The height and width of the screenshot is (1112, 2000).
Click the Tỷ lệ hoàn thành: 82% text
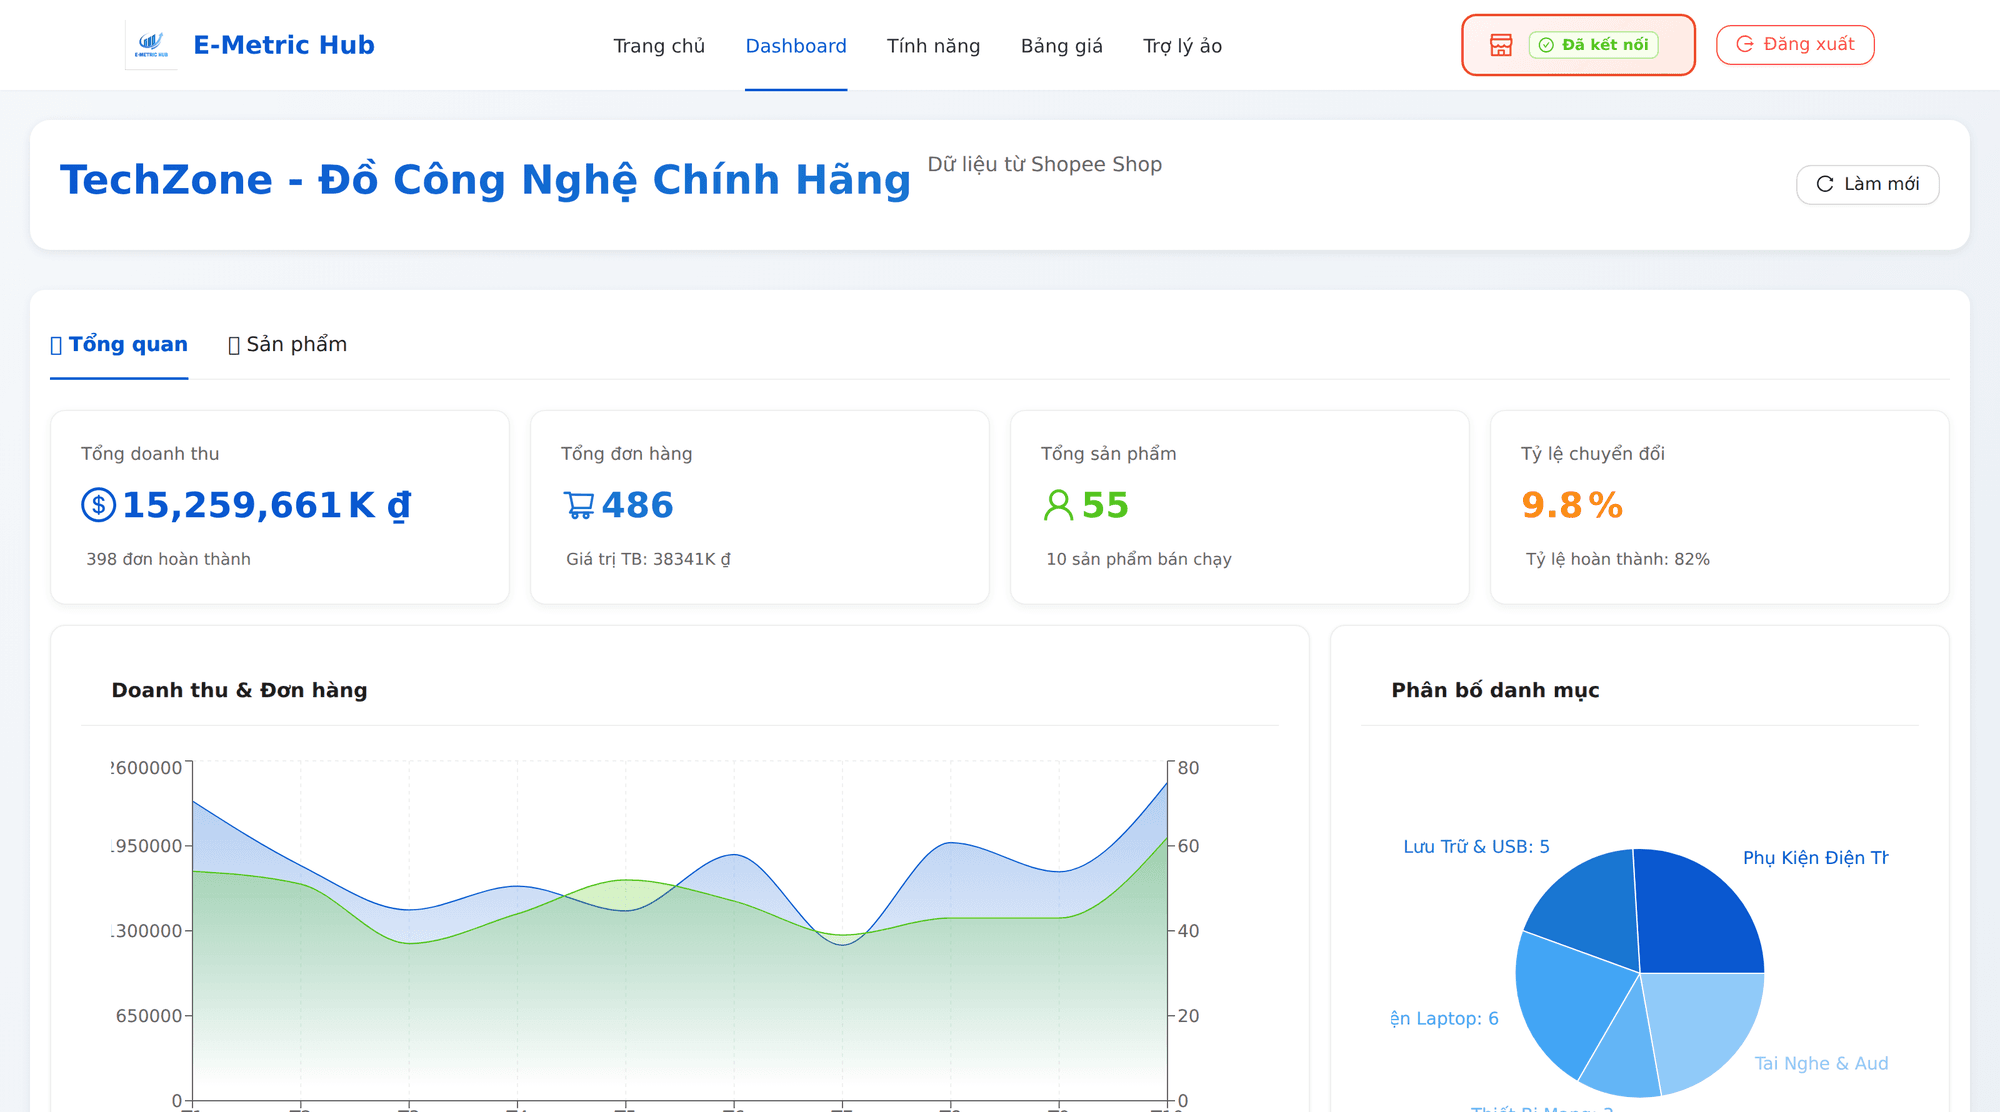[x=1618, y=559]
